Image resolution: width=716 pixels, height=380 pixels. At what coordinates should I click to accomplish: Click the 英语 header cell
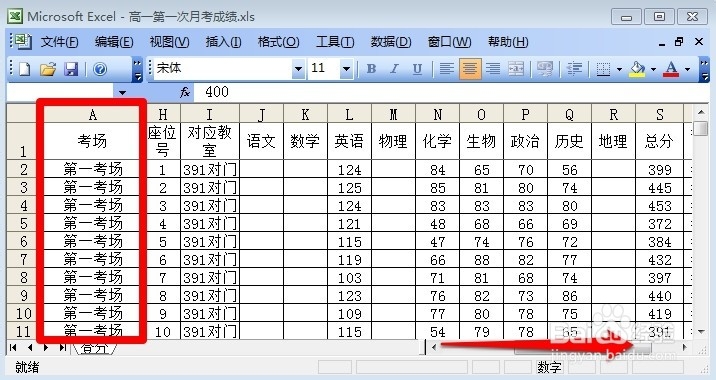click(349, 141)
